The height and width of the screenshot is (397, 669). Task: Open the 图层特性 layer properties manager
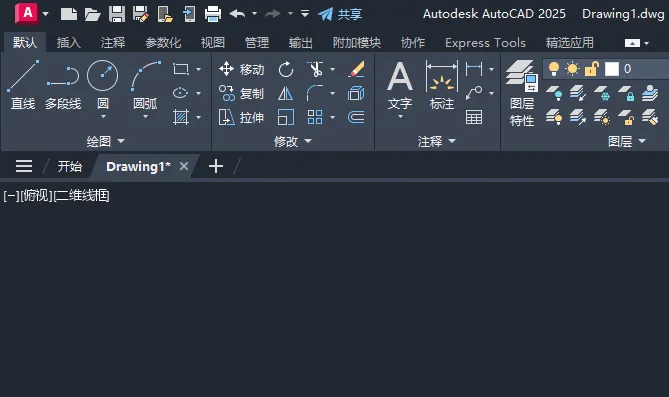[x=522, y=93]
